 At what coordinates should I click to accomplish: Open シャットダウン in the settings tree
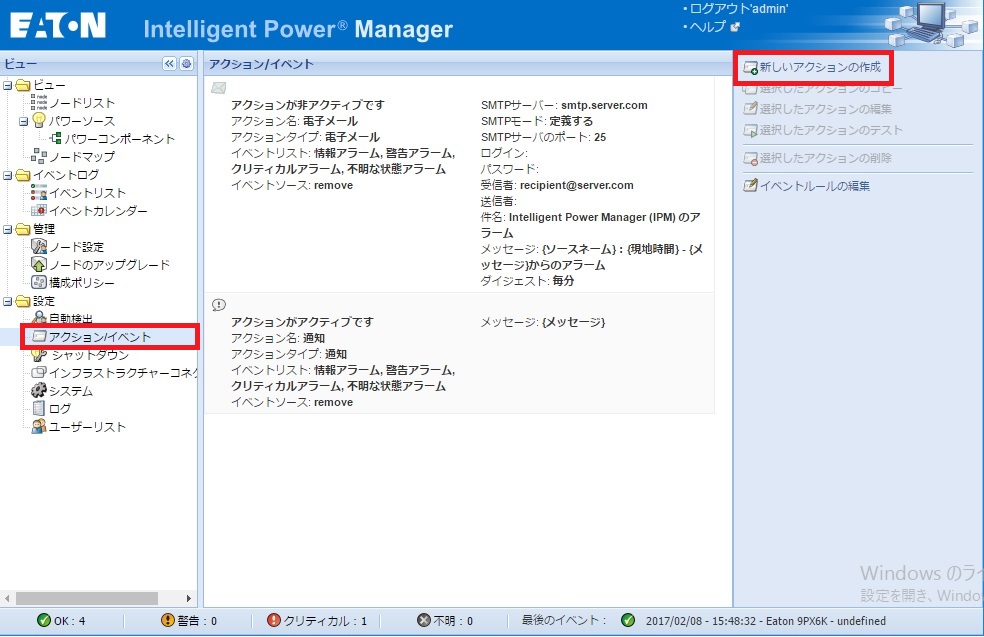89,355
